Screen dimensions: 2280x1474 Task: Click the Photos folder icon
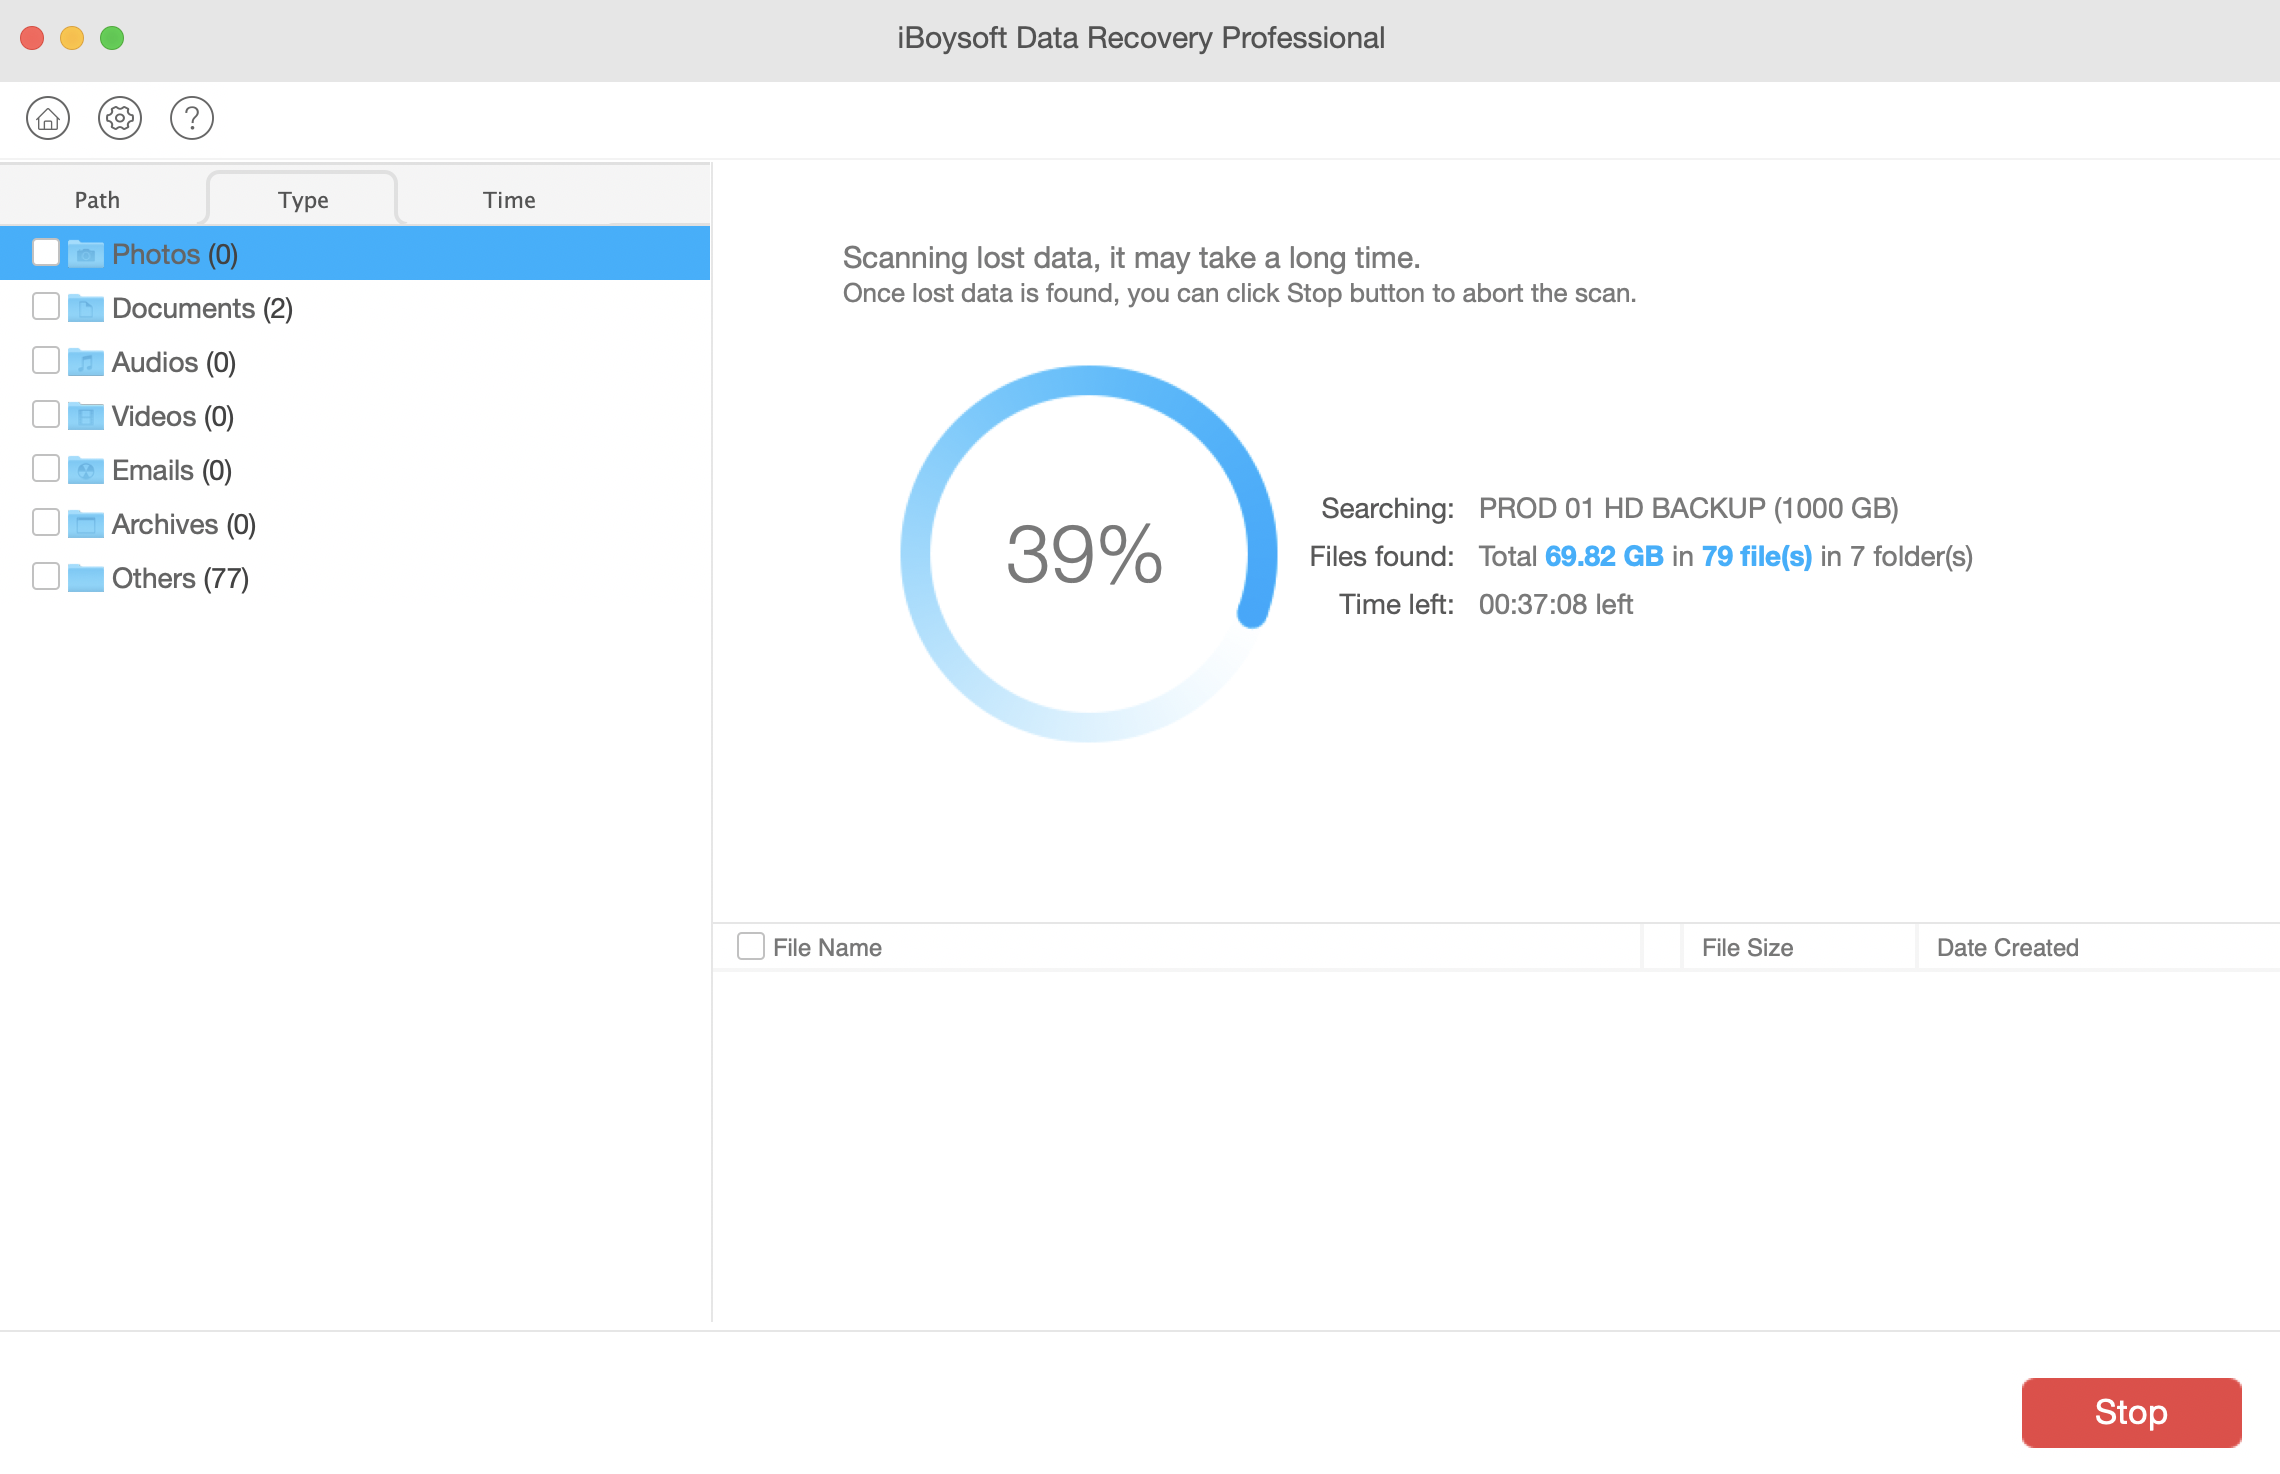pos(86,254)
